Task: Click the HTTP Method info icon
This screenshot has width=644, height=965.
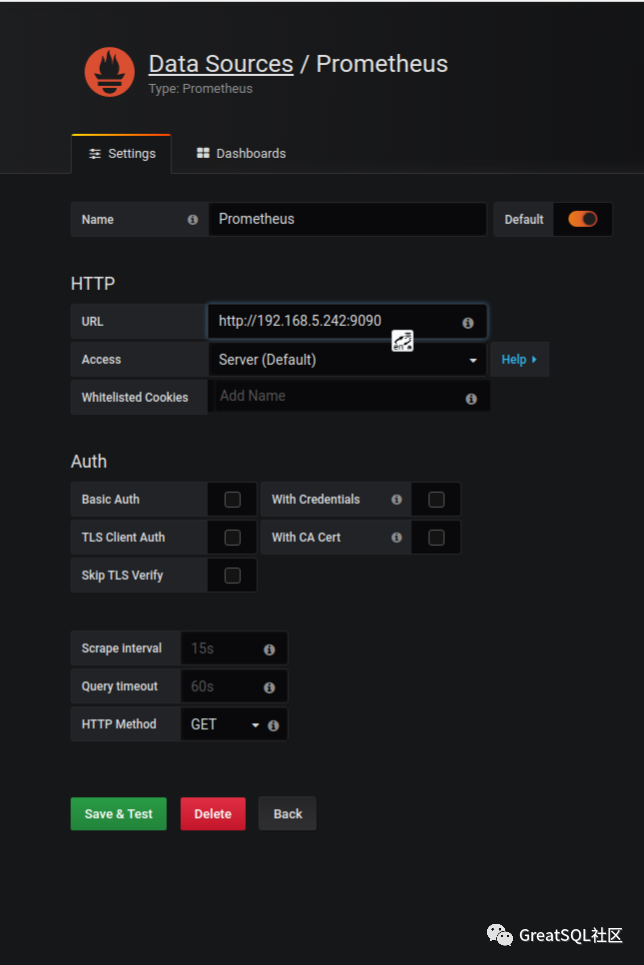Action: click(x=273, y=726)
